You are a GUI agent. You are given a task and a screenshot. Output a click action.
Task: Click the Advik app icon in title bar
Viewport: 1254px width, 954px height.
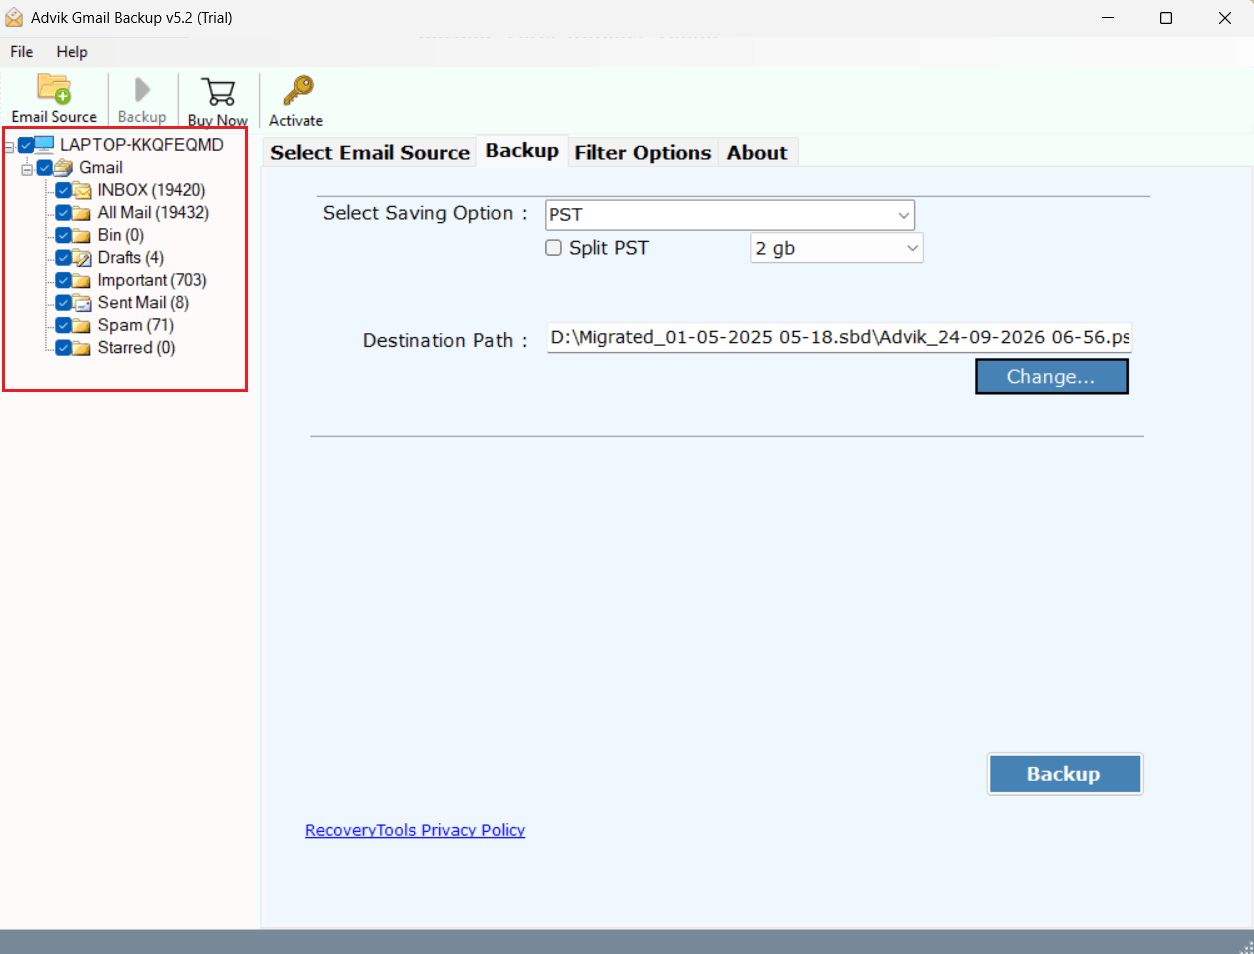pyautogui.click(x=14, y=18)
